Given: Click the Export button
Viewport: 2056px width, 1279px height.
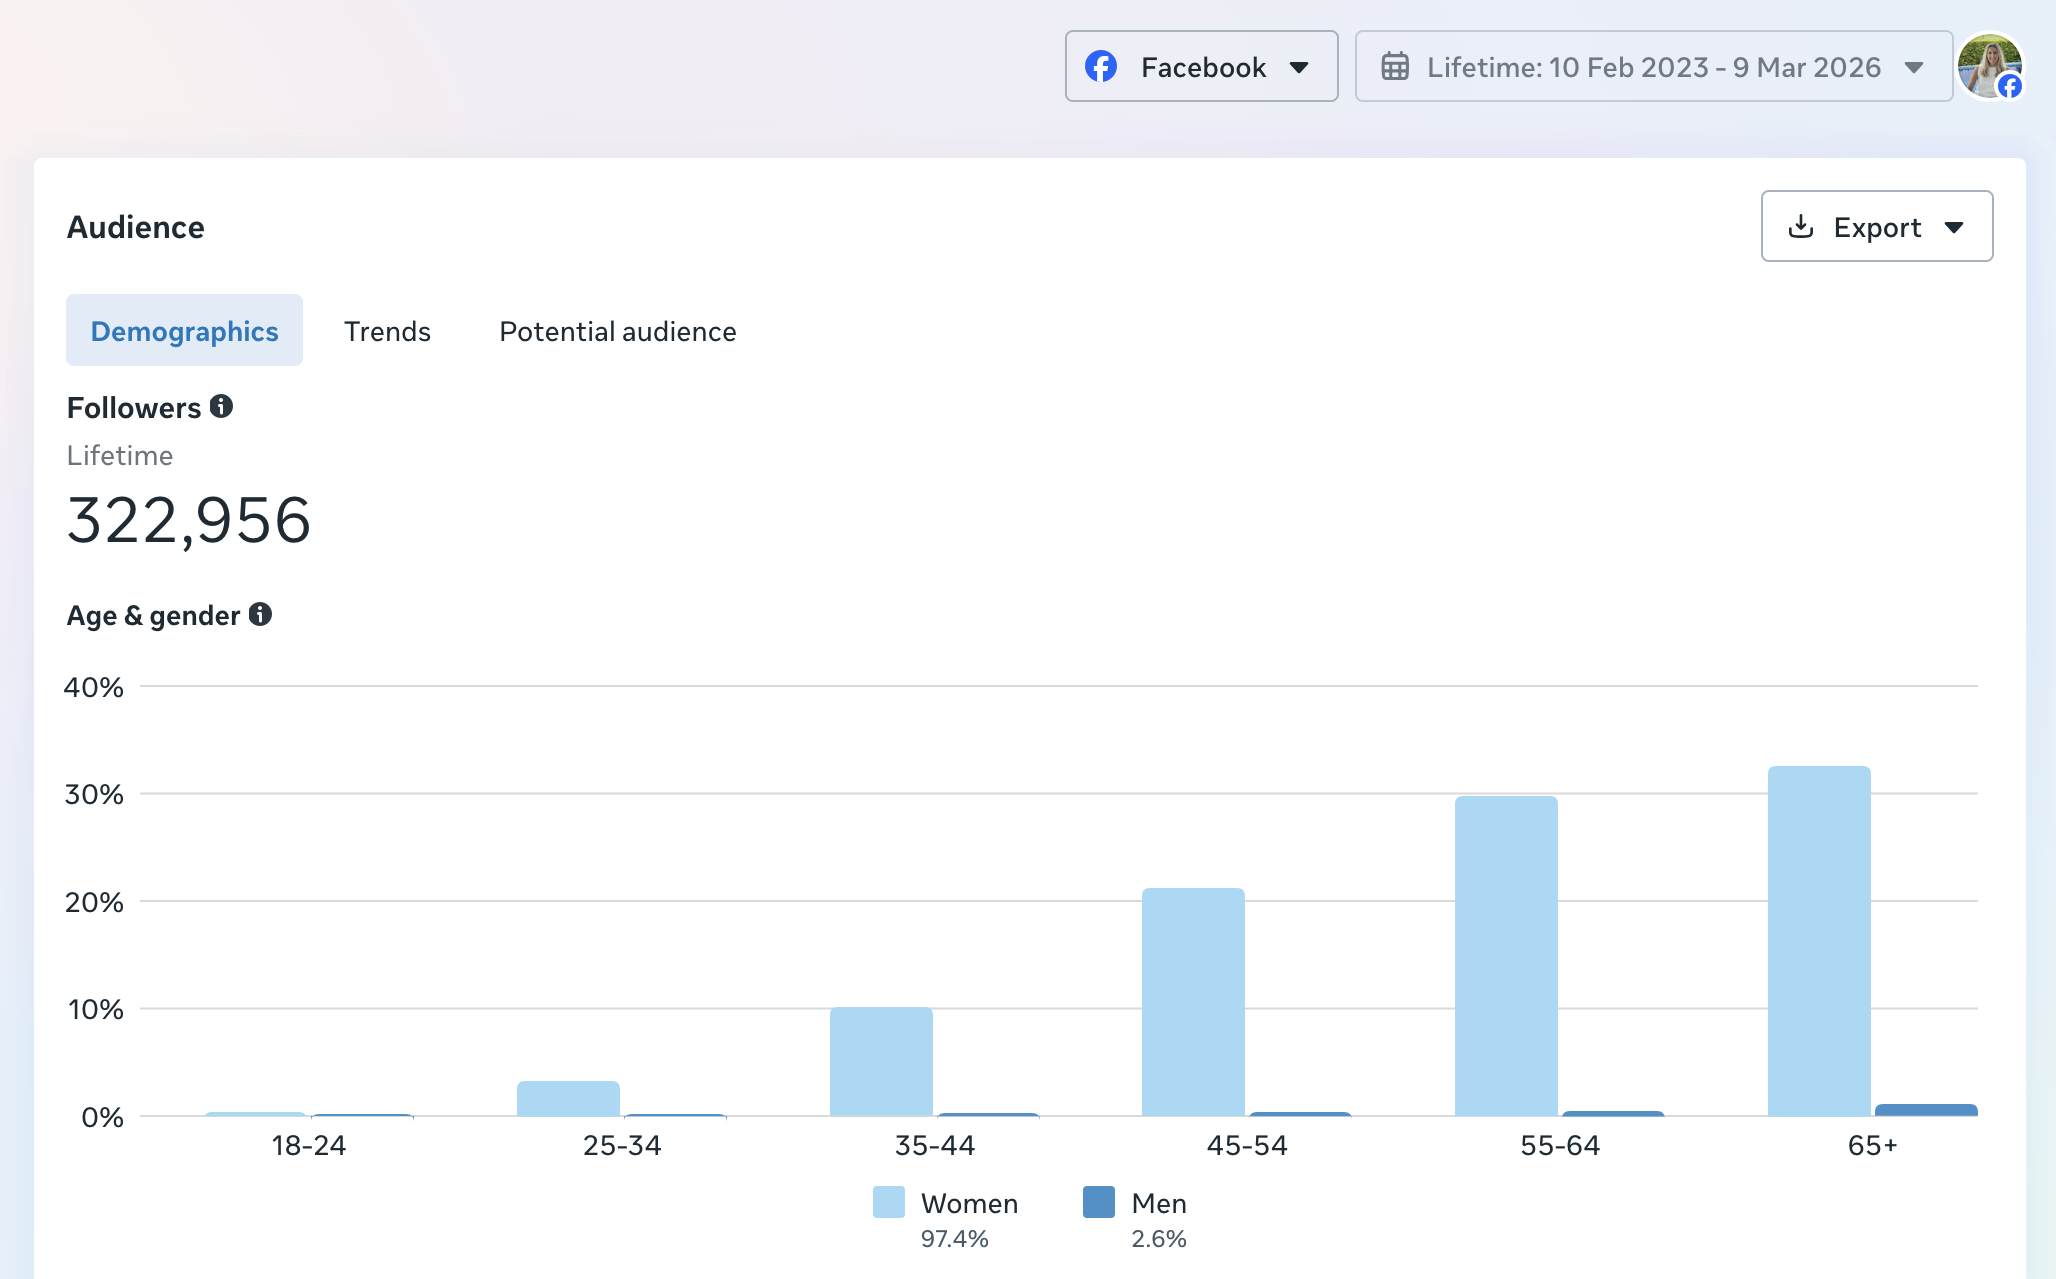Looking at the screenshot, I should point(1876,226).
